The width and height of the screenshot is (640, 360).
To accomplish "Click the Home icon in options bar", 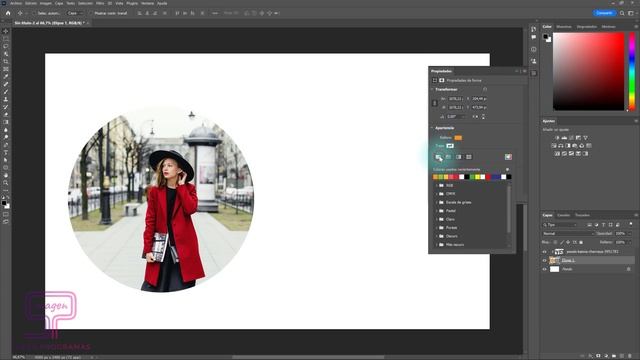I will [8, 13].
